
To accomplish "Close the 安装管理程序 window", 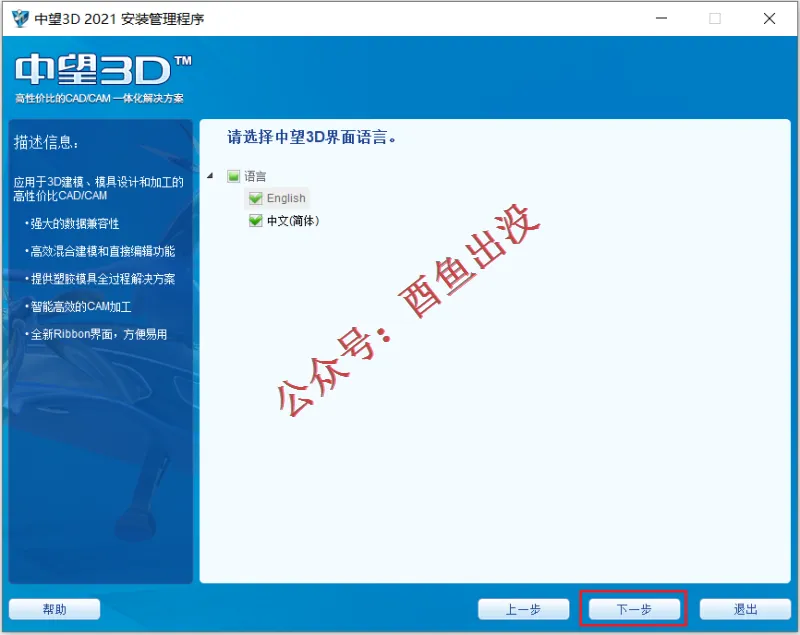I will pyautogui.click(x=769, y=18).
